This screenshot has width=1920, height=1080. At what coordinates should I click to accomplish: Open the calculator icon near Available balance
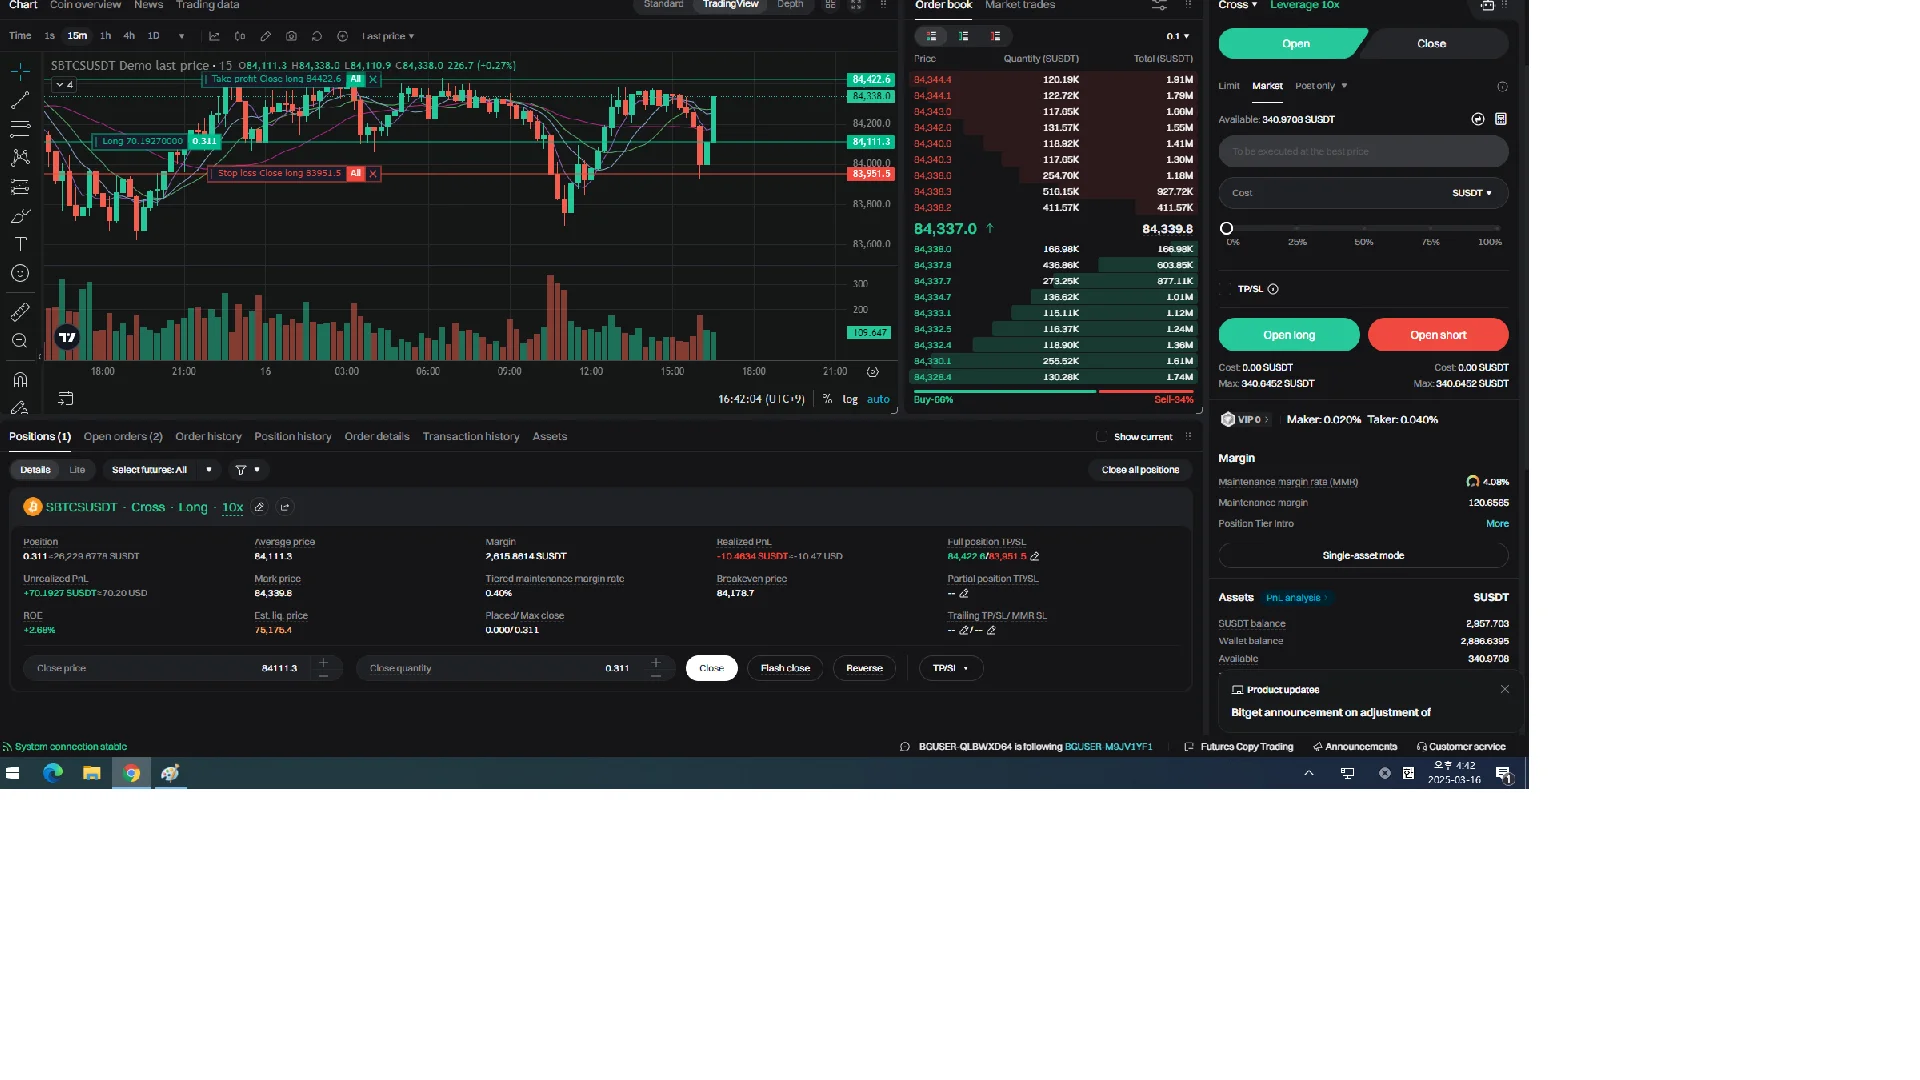(1501, 119)
